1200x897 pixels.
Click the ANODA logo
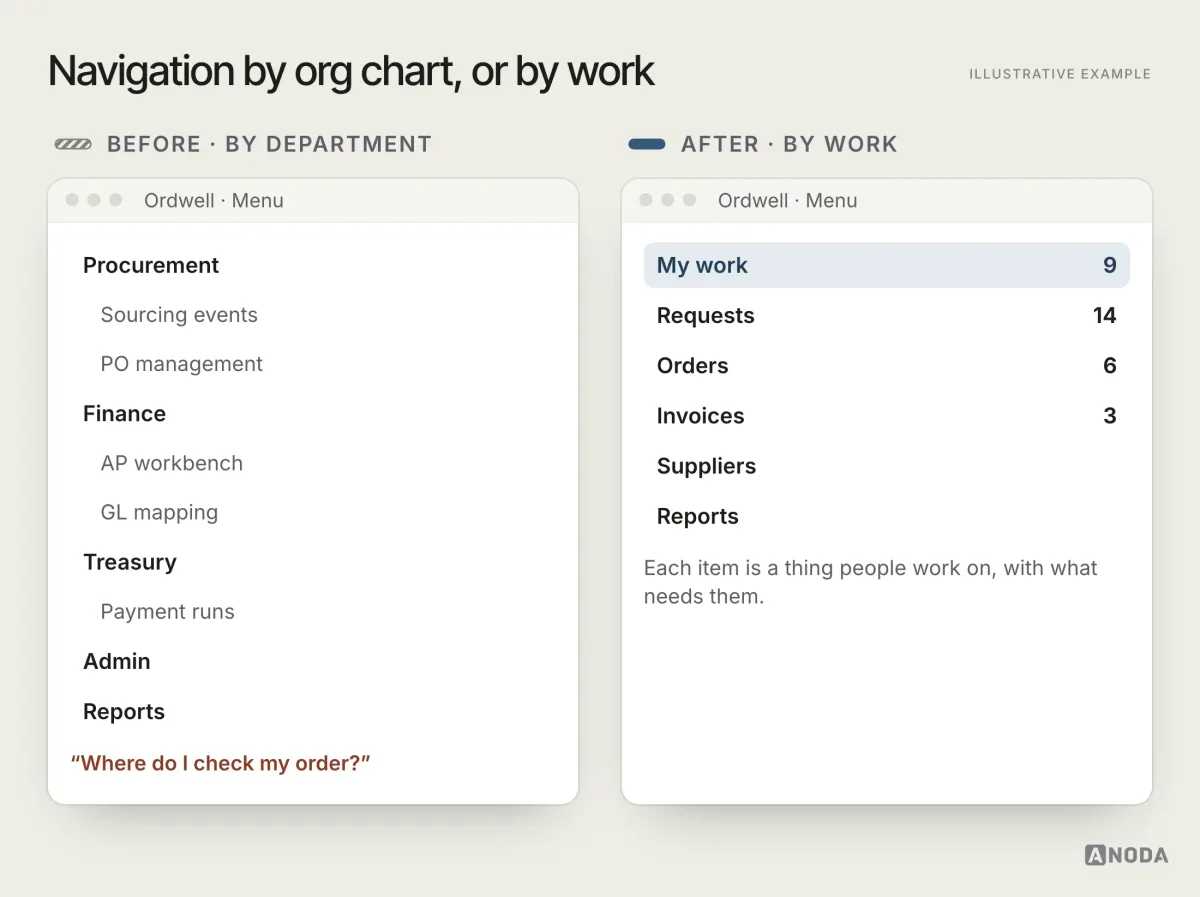pos(1126,855)
